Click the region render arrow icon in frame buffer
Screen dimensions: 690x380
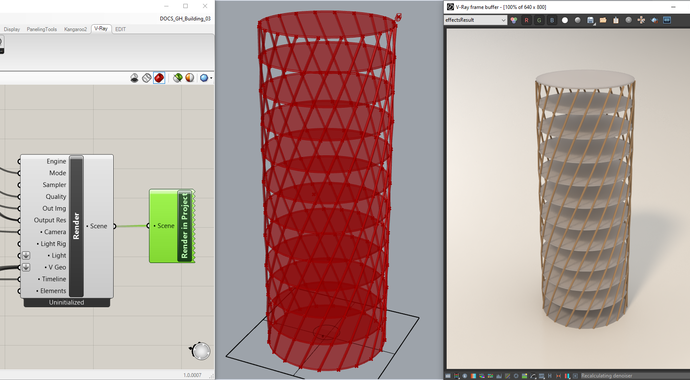pos(654,20)
